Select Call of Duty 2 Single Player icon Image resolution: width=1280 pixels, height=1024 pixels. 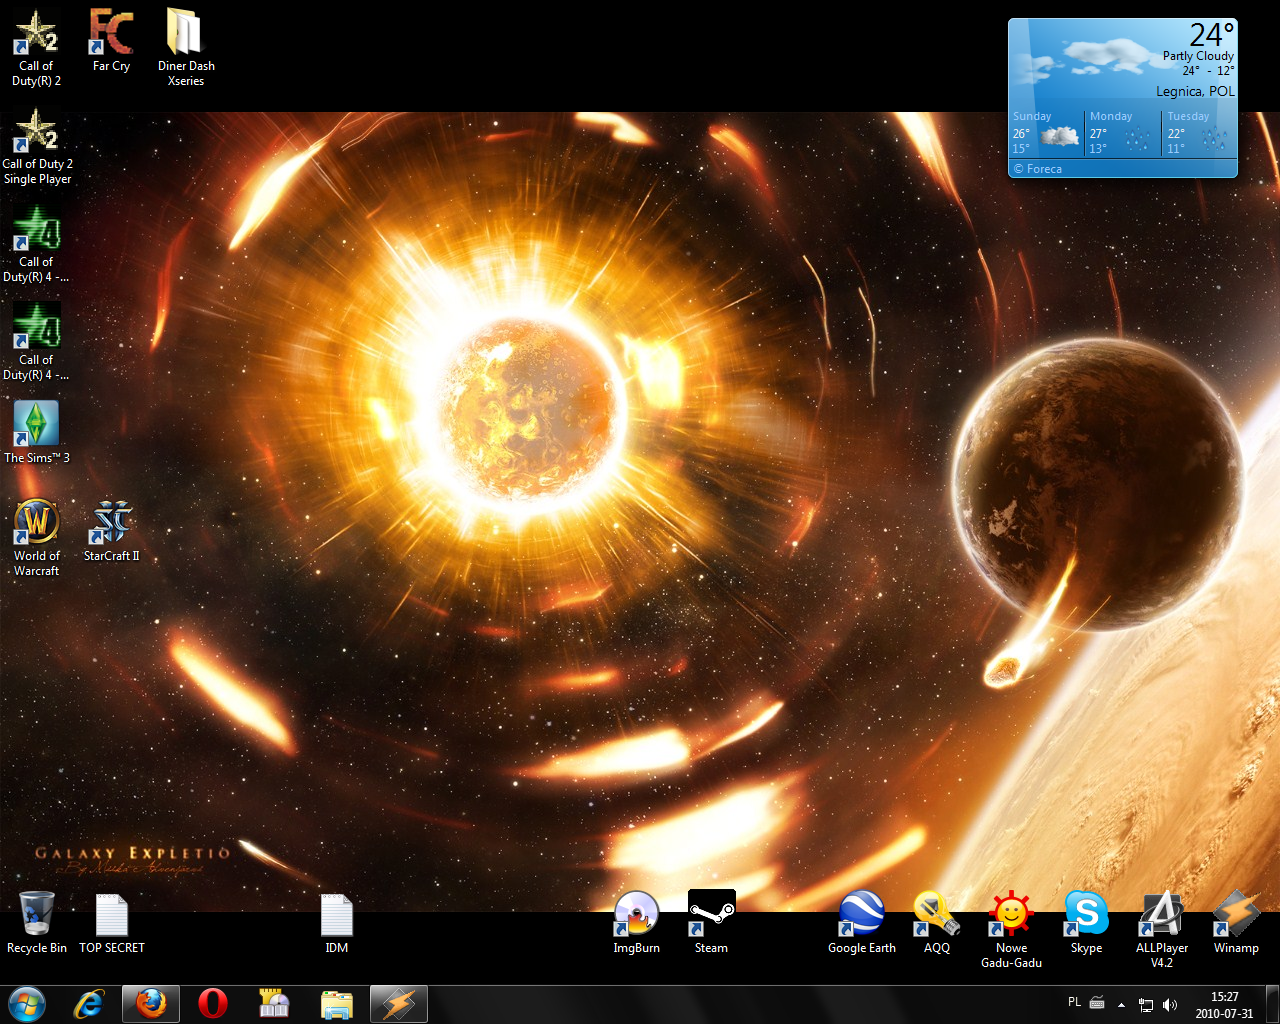37,146
